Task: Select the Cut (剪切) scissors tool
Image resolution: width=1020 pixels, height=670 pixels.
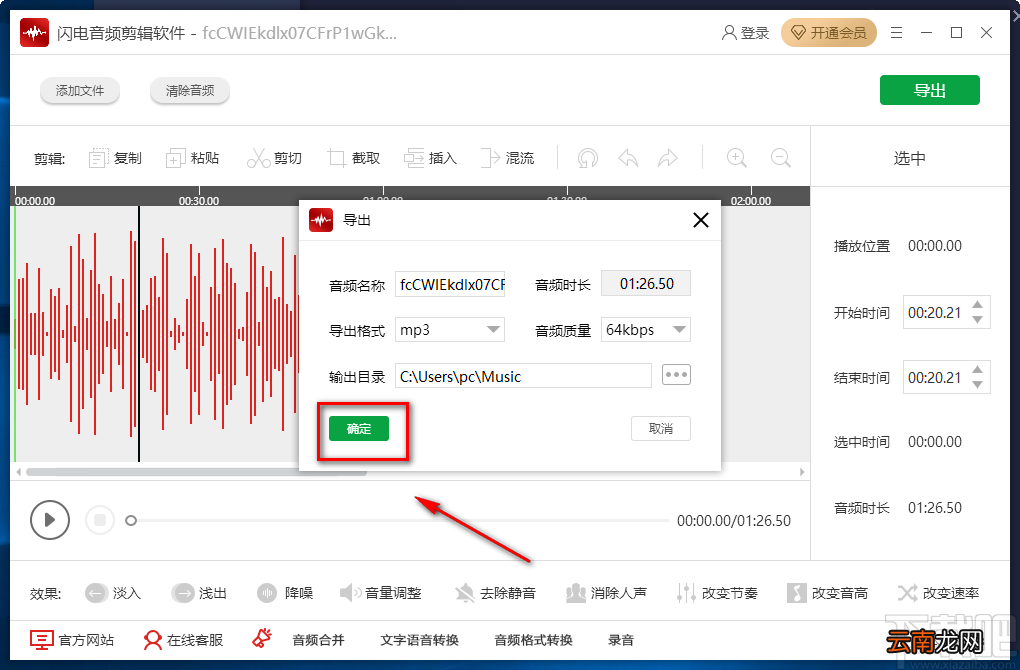Action: [x=274, y=158]
